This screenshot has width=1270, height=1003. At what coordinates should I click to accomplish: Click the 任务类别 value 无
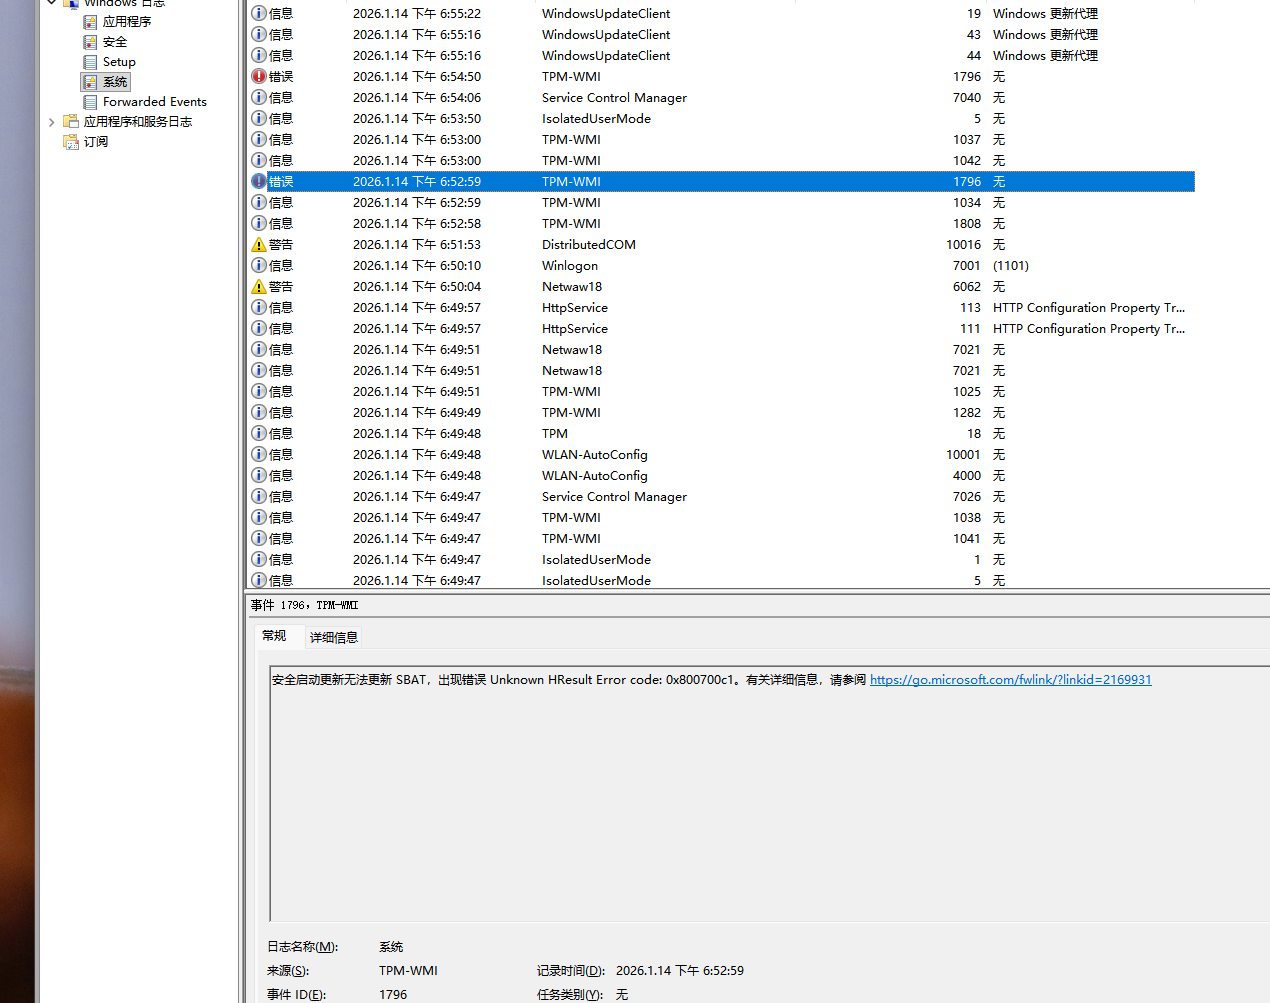(x=622, y=994)
